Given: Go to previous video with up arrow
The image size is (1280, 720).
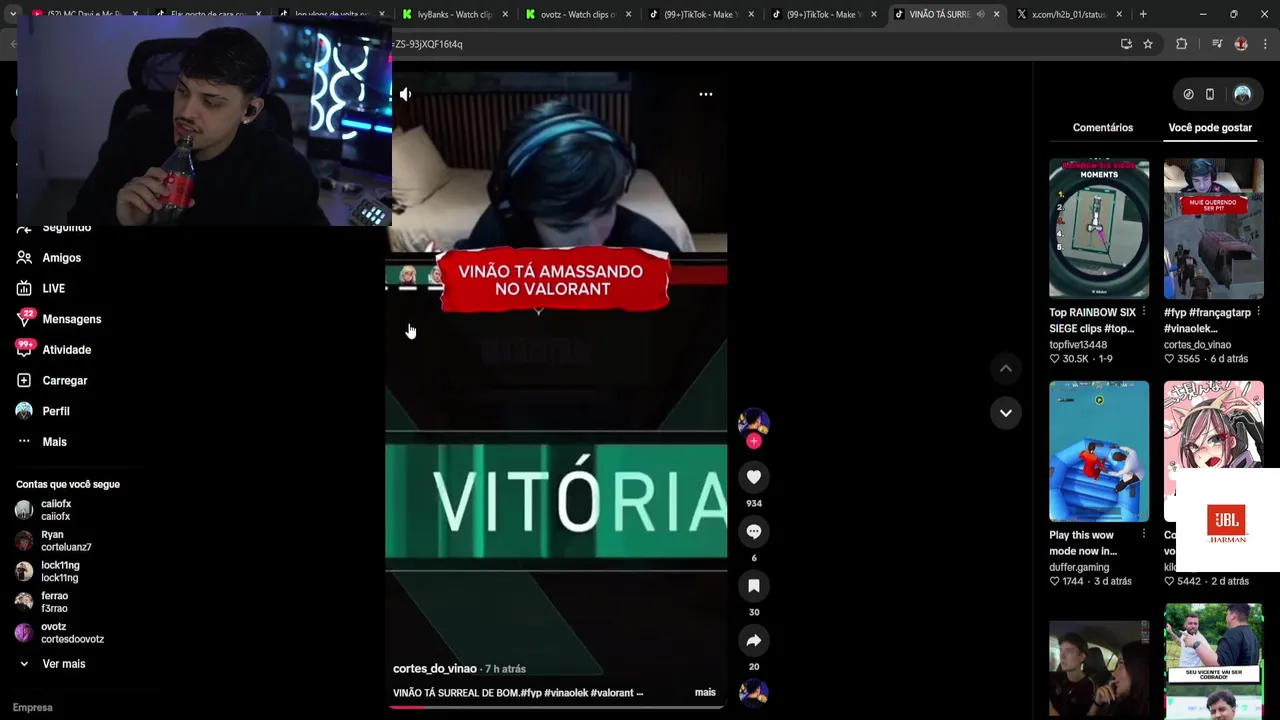Looking at the screenshot, I should point(1006,369).
